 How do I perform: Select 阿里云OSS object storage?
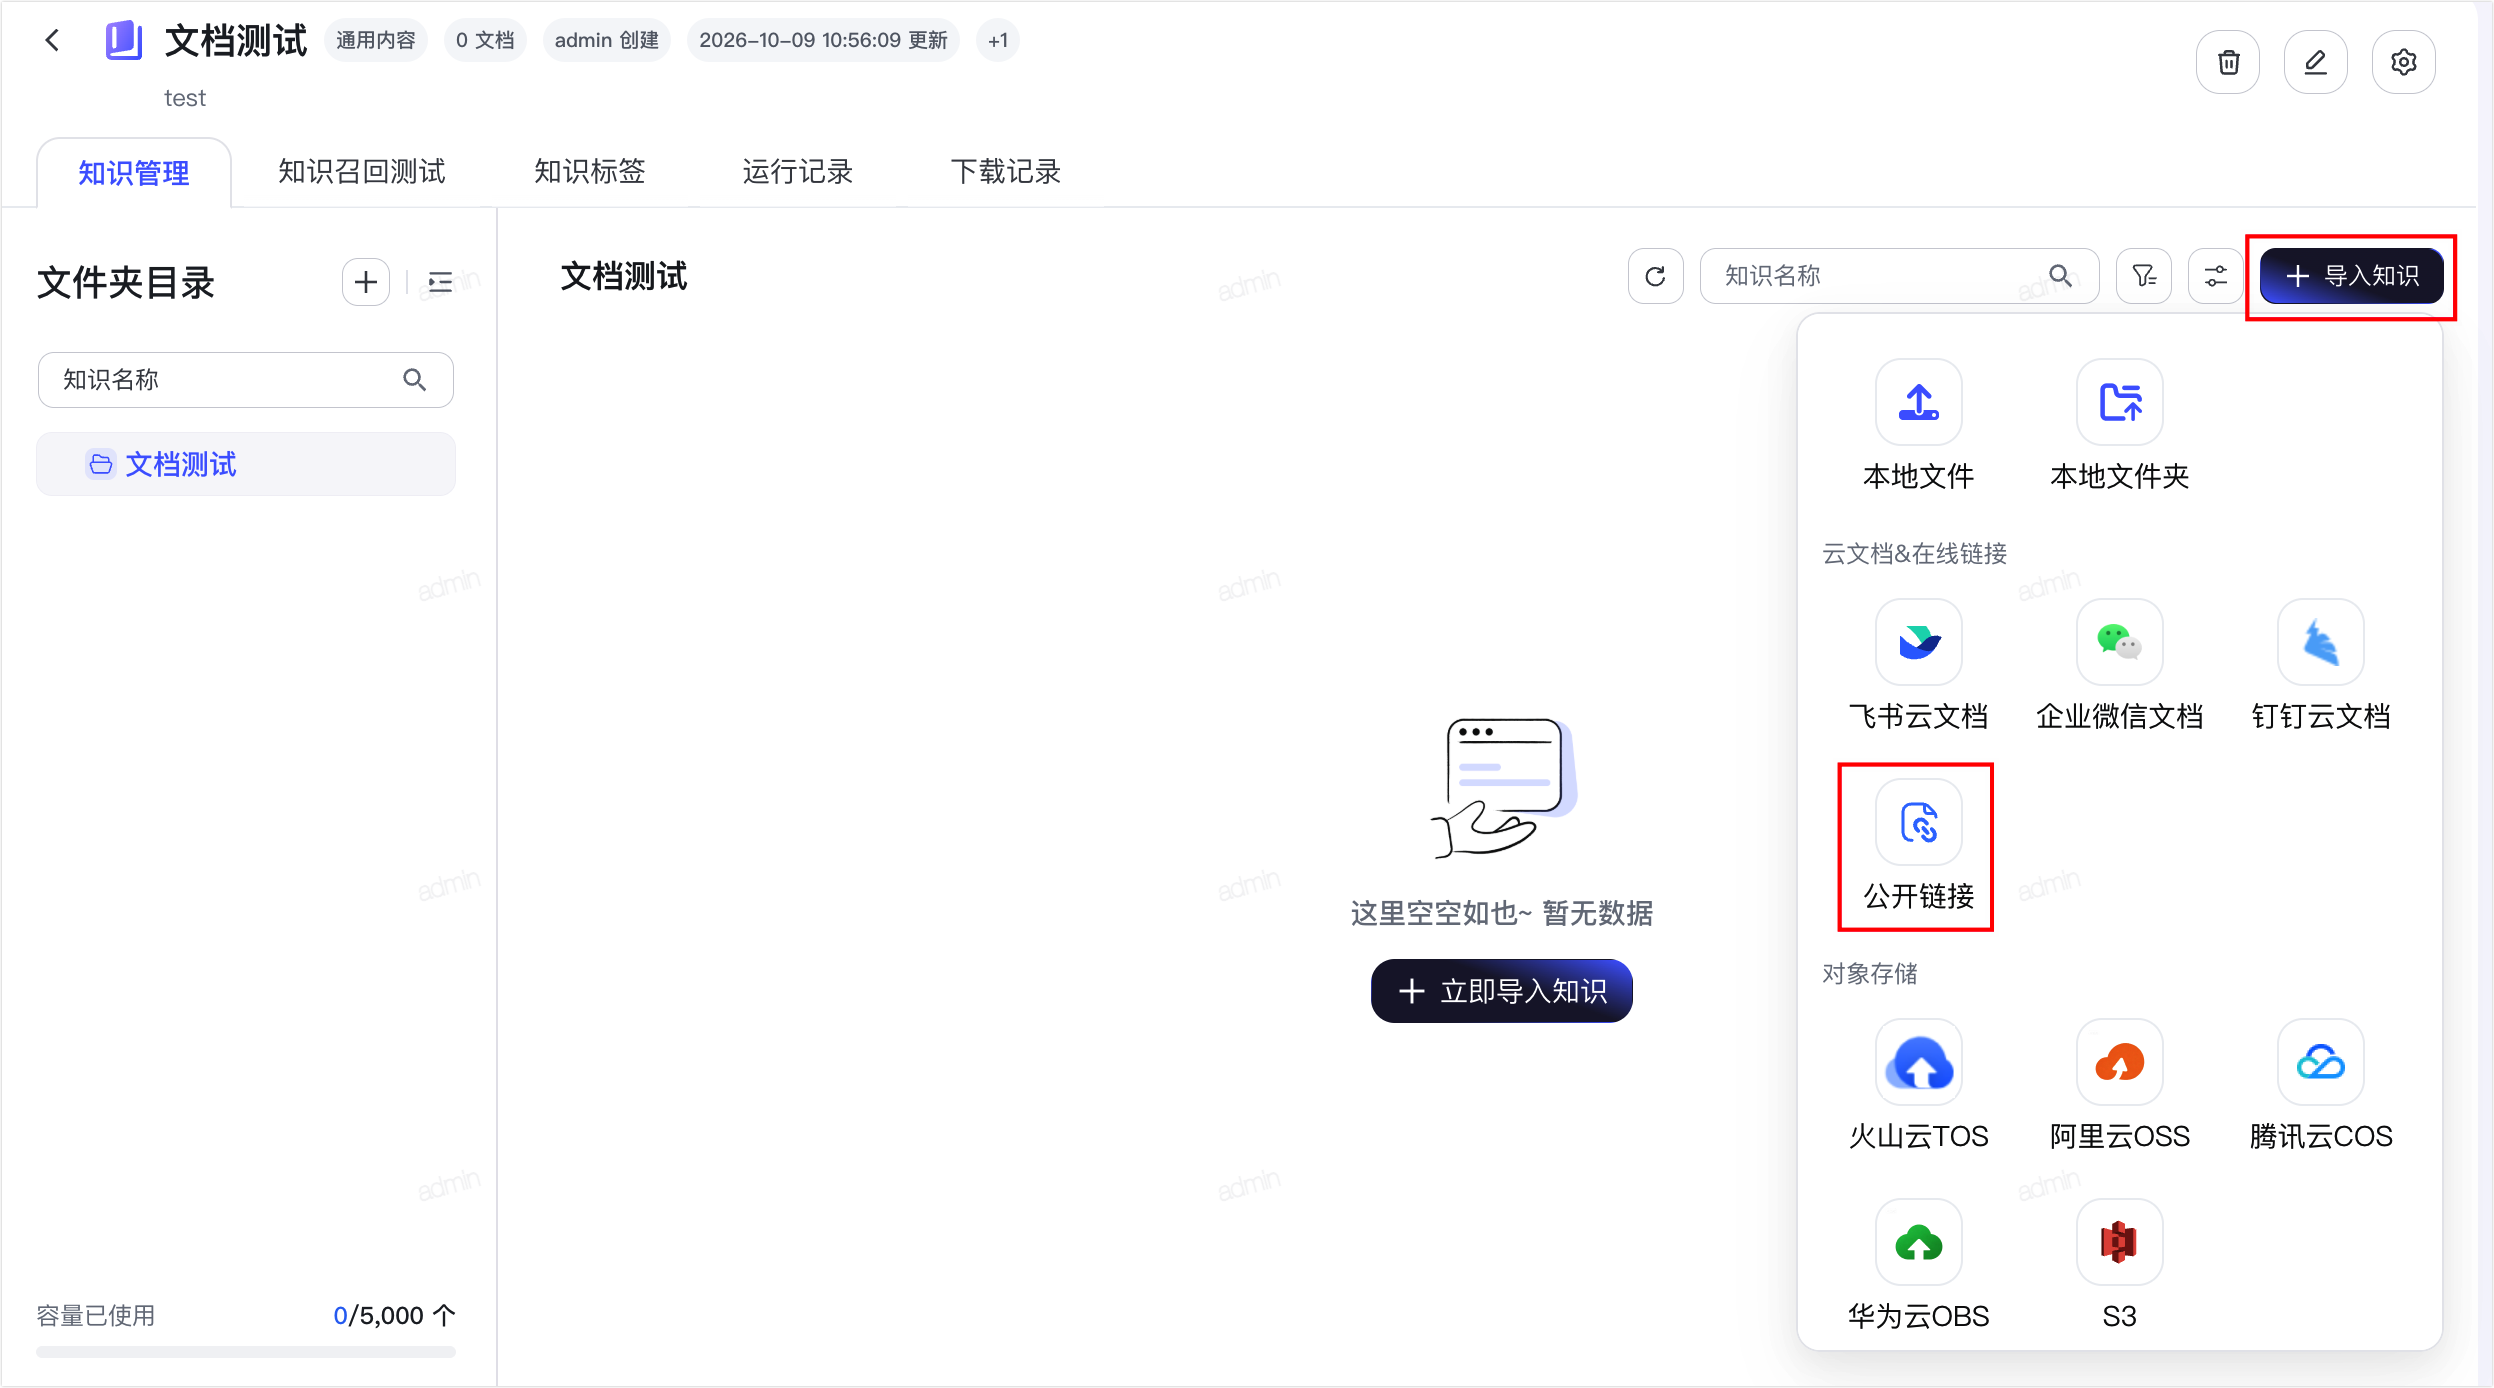coord(2119,1086)
